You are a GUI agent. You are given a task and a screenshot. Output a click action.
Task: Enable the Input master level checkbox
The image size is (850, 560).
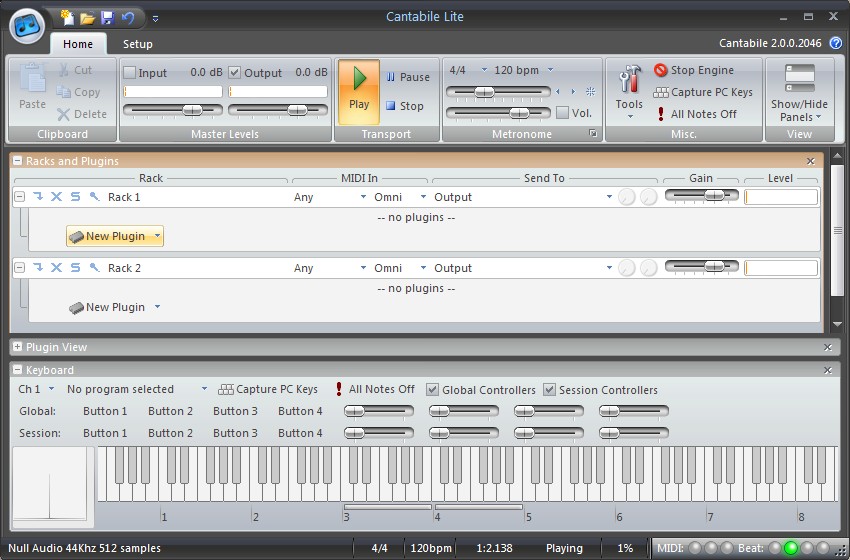[x=130, y=72]
